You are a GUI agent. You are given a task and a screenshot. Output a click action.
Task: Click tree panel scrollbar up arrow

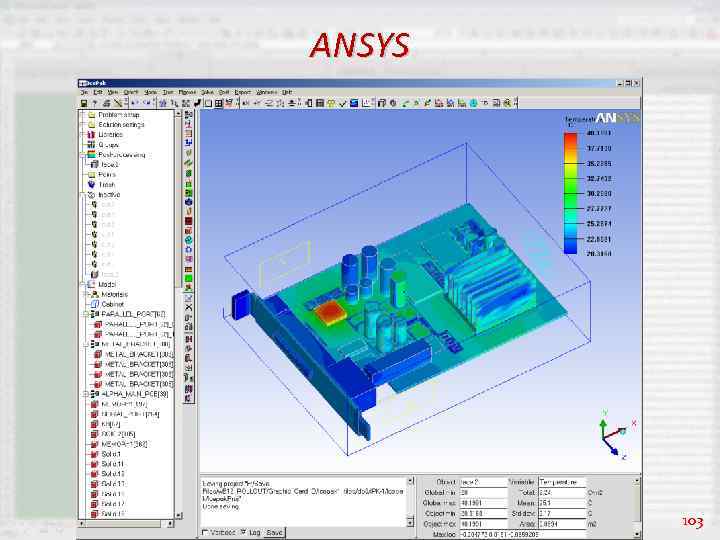pyautogui.click(x=179, y=113)
